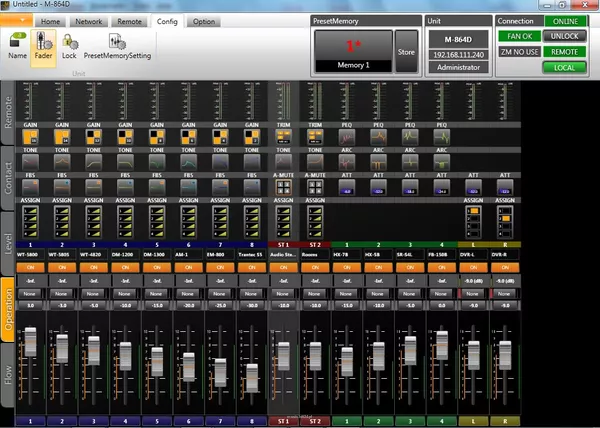Open the Flow side panel tab
Image resolution: width=600 pixels, height=428 pixels.
click(x=8, y=375)
